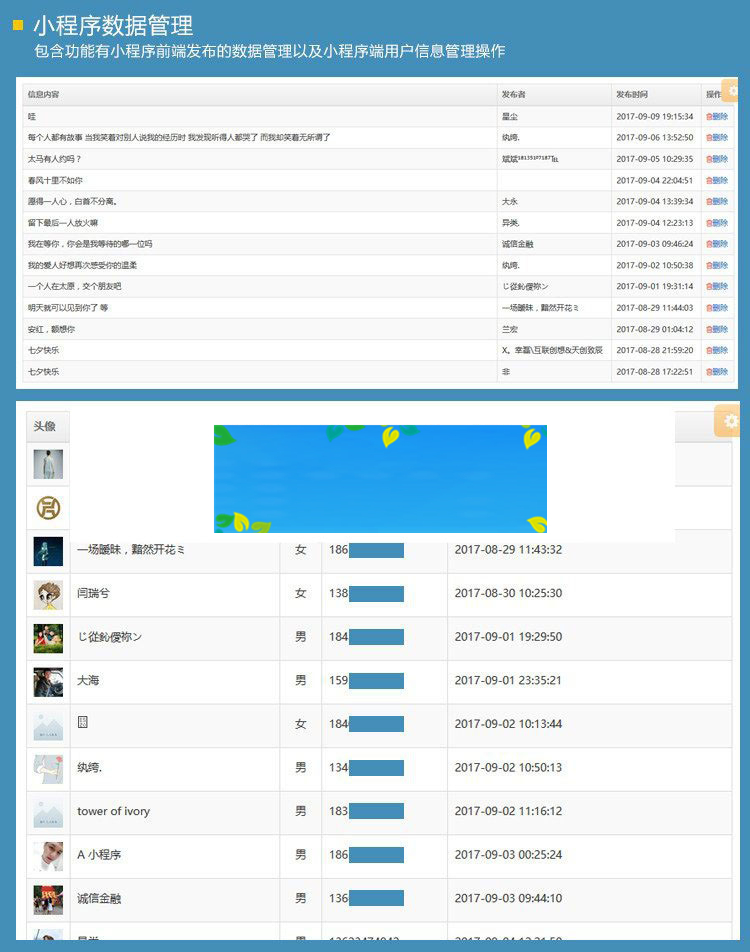This screenshot has height=952, width=750.
Task: Click avatar of user 纨绔. in user list
Action: click(x=48, y=768)
